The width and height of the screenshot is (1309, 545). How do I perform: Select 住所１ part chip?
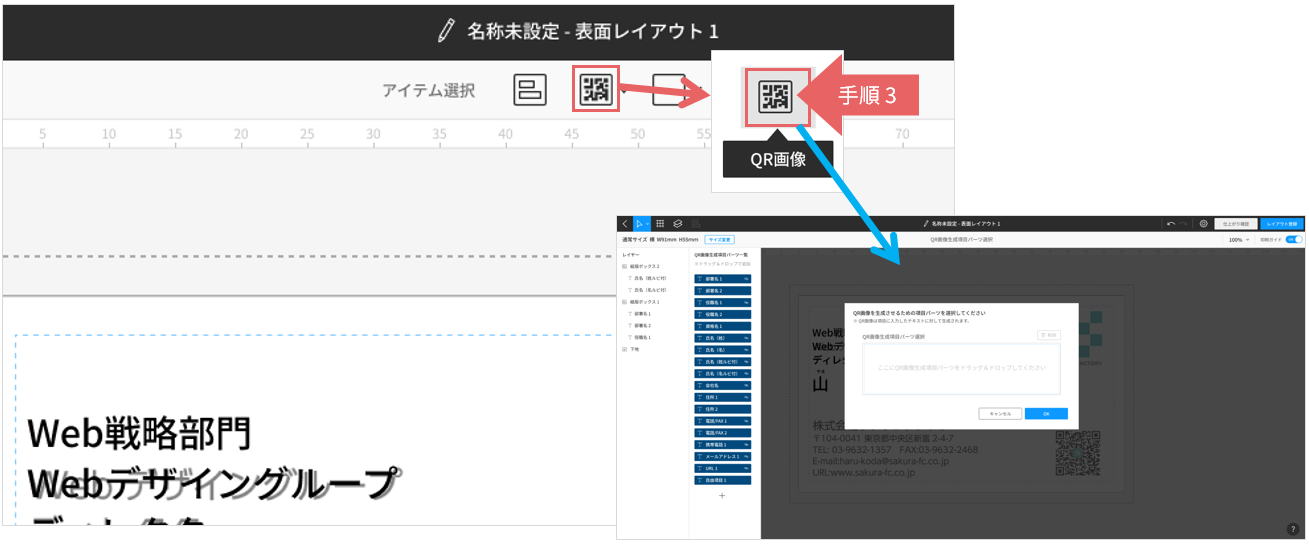pyautogui.click(x=722, y=397)
